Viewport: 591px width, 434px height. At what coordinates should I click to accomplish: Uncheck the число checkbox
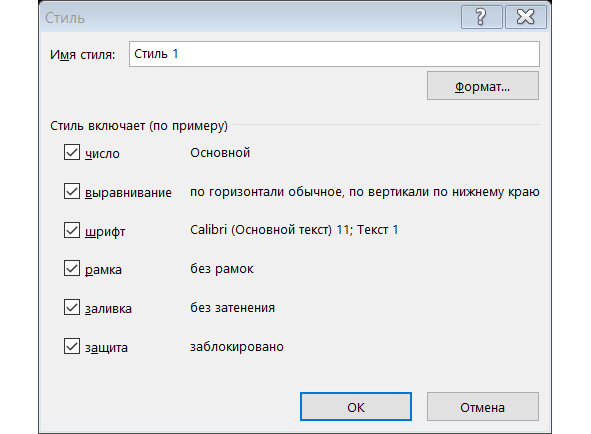(72, 152)
